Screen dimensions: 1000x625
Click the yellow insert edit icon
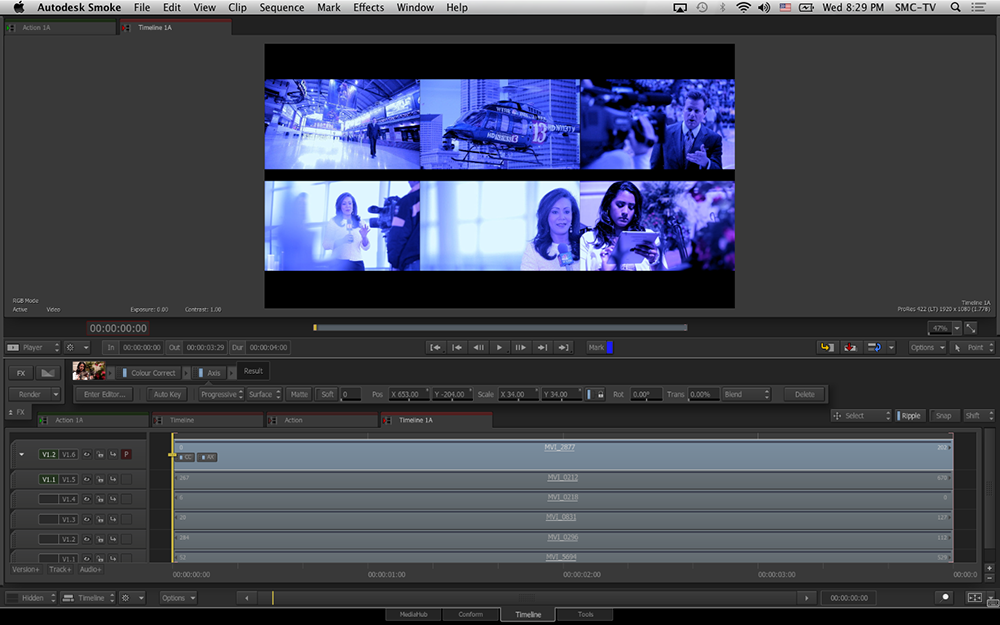(827, 347)
